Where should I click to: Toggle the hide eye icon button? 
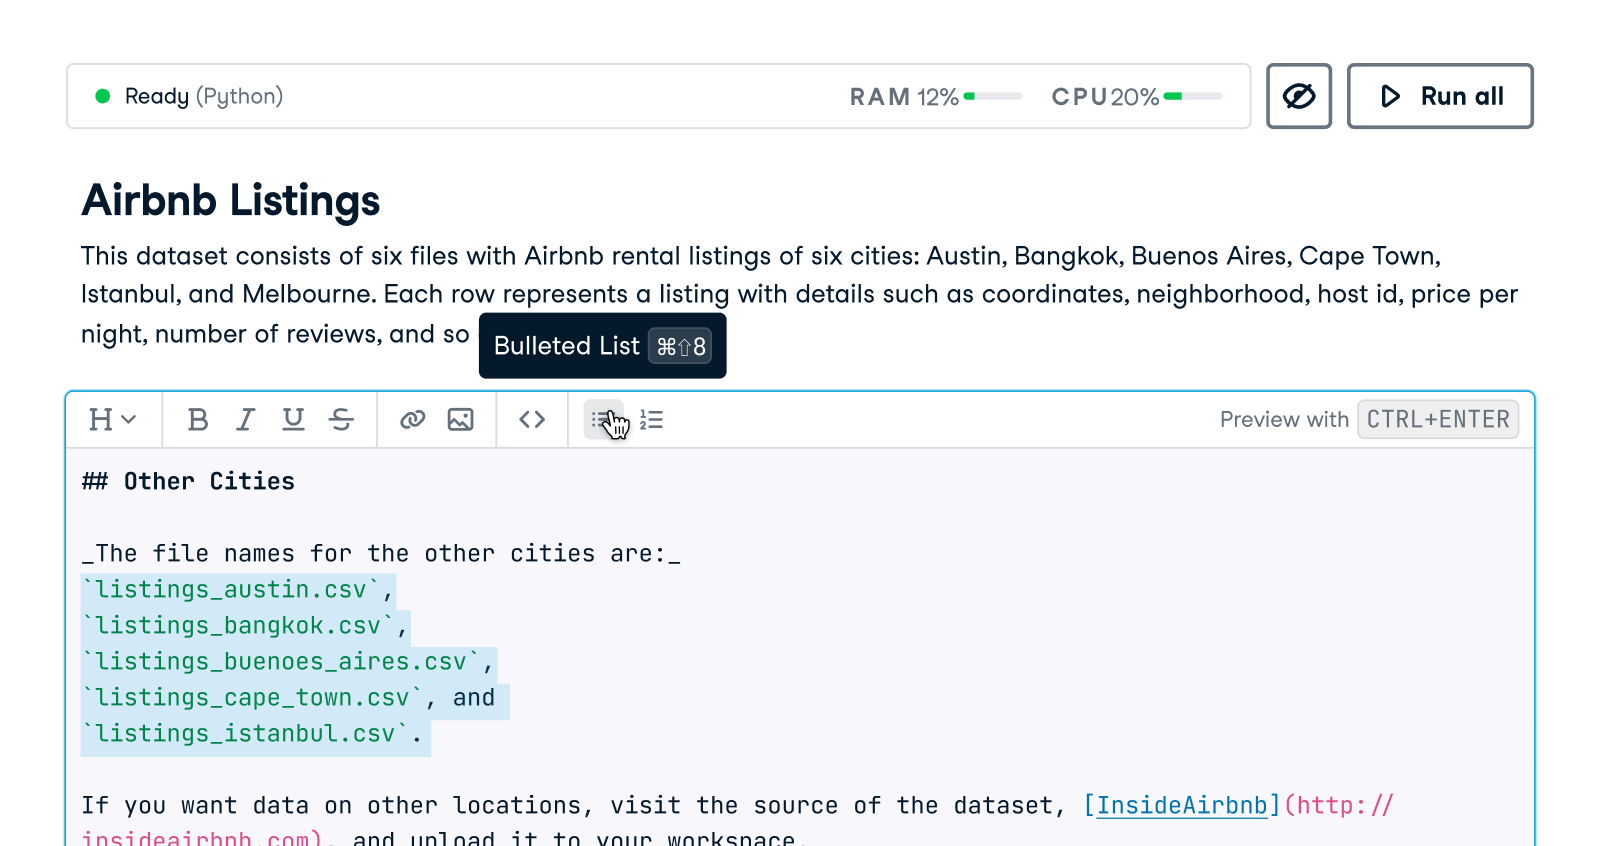pos(1299,96)
